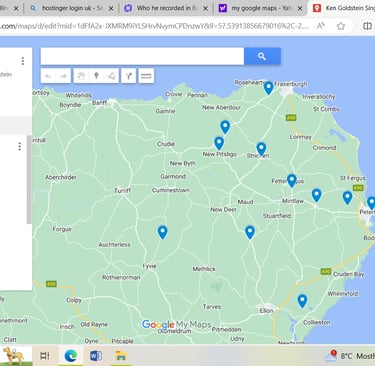Click the redo arrow in map toolbar
The width and height of the screenshot is (375, 366).
pos(63,76)
